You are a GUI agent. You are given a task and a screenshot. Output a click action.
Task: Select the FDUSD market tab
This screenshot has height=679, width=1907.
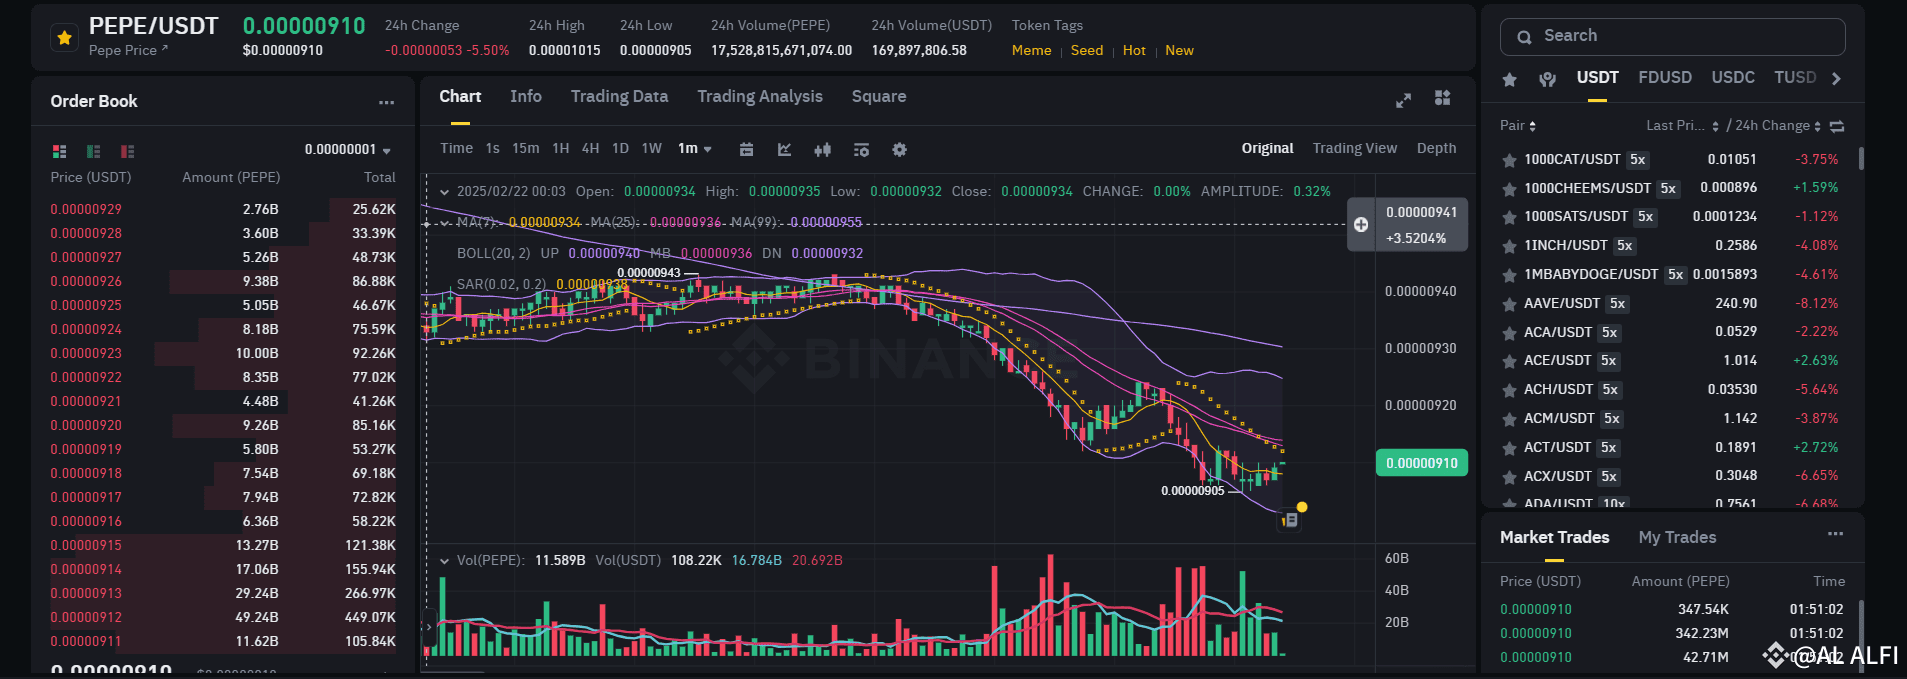pyautogui.click(x=1665, y=77)
